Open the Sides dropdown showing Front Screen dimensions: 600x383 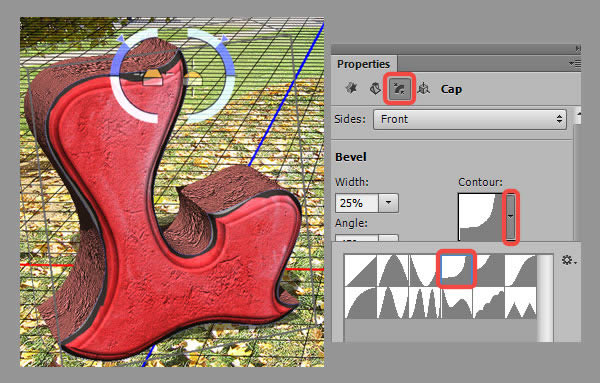pyautogui.click(x=470, y=119)
